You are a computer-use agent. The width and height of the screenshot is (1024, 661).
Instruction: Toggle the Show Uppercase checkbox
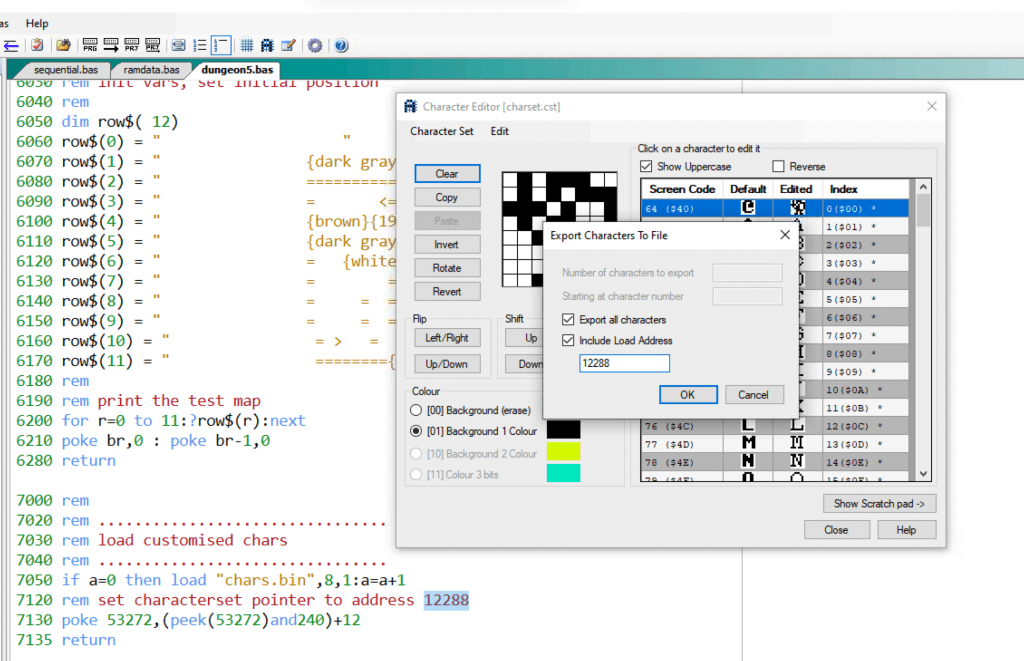point(646,167)
